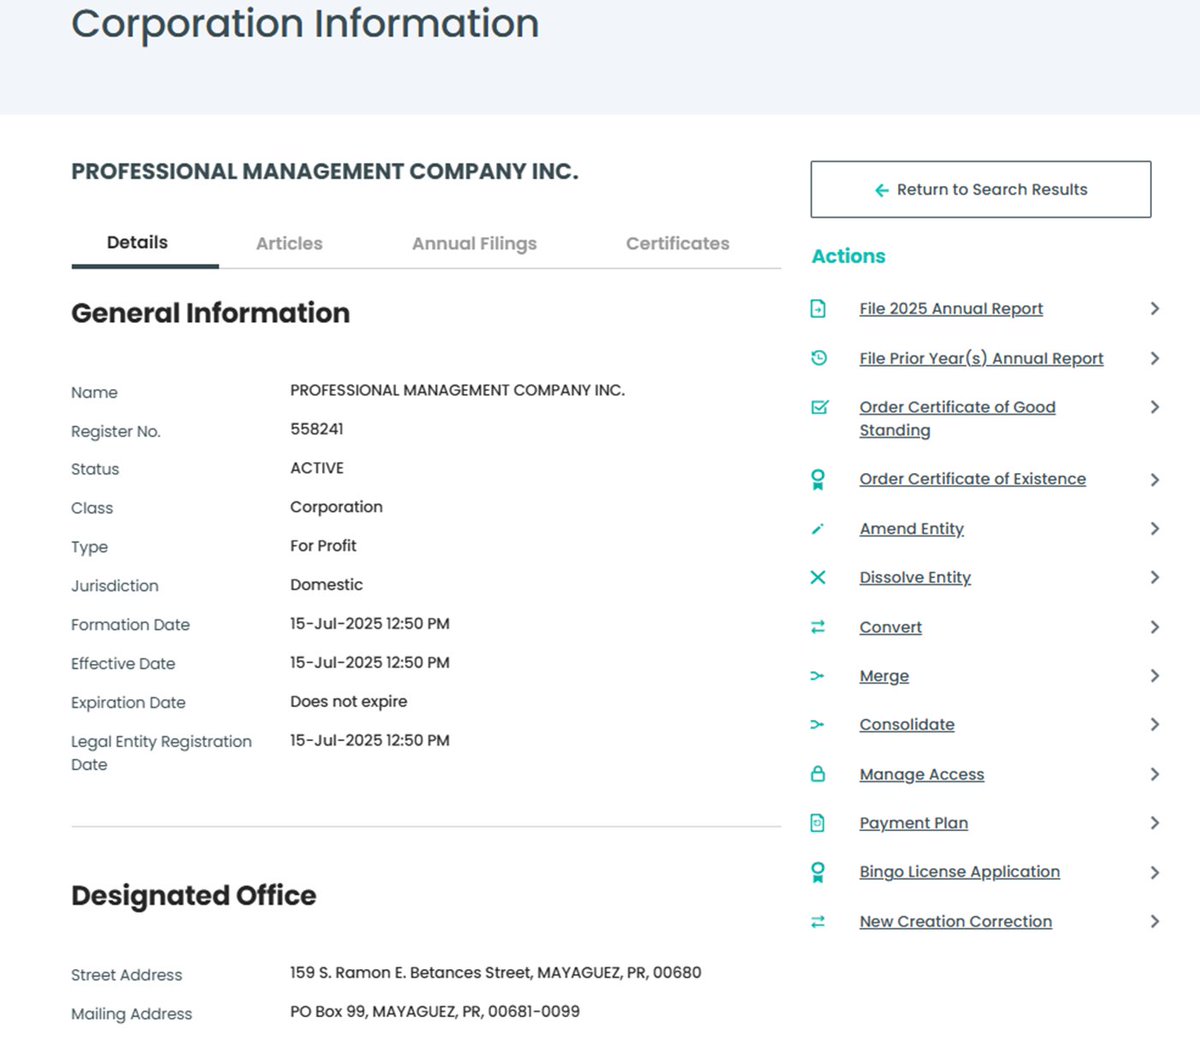This screenshot has width=1200, height=1059.
Task: Open chevron on the Payment Plan row
Action: point(1155,823)
